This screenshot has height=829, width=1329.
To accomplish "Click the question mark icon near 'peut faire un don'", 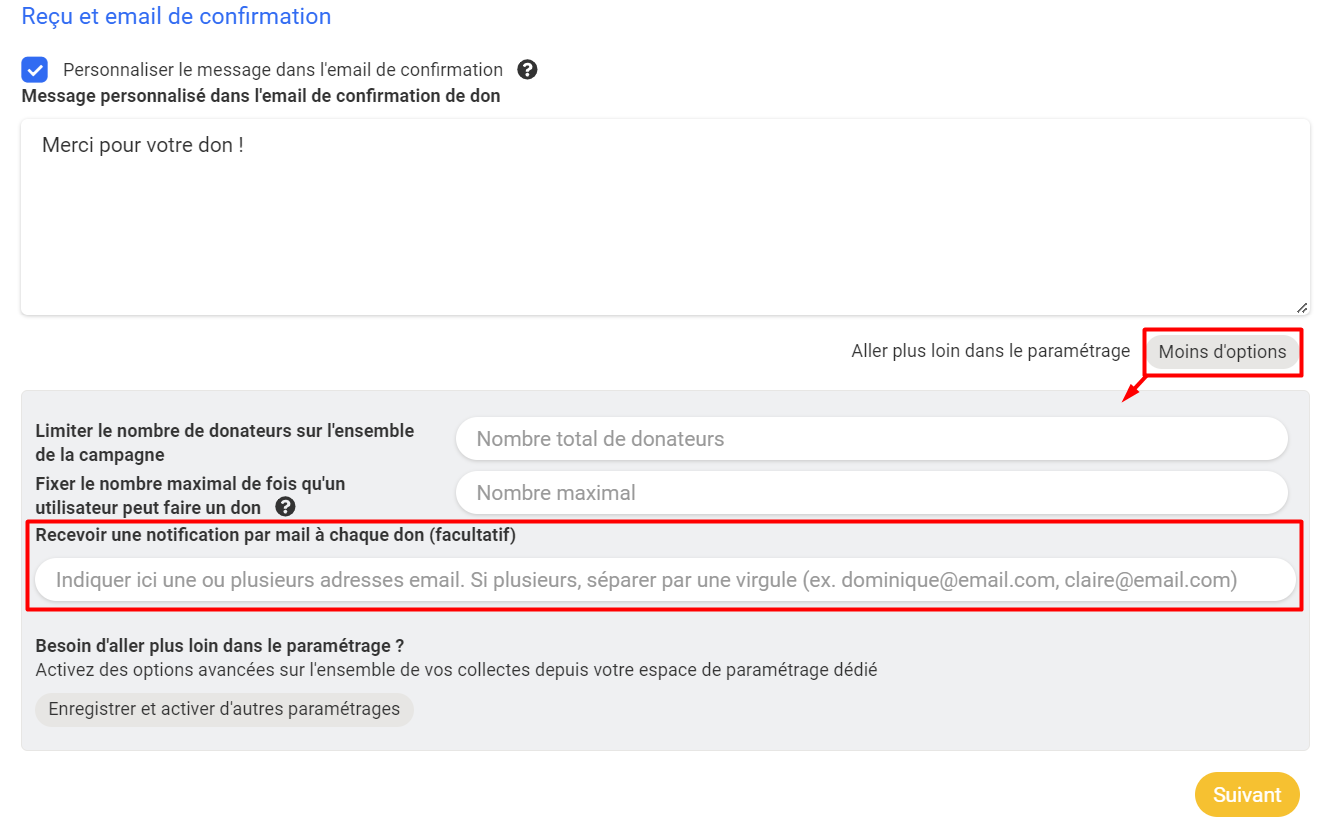I will (x=285, y=507).
